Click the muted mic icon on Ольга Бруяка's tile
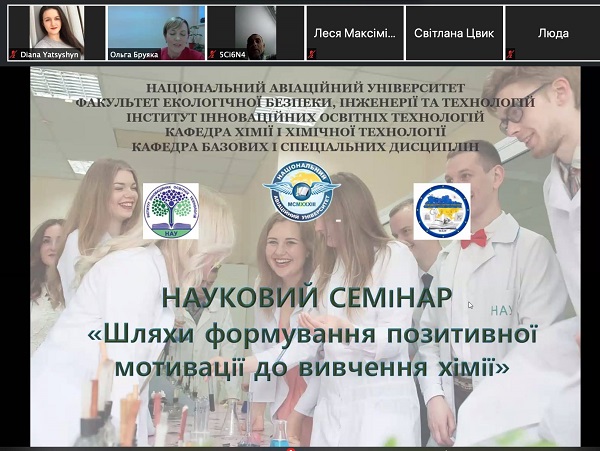The height and width of the screenshot is (451, 600). point(112,55)
